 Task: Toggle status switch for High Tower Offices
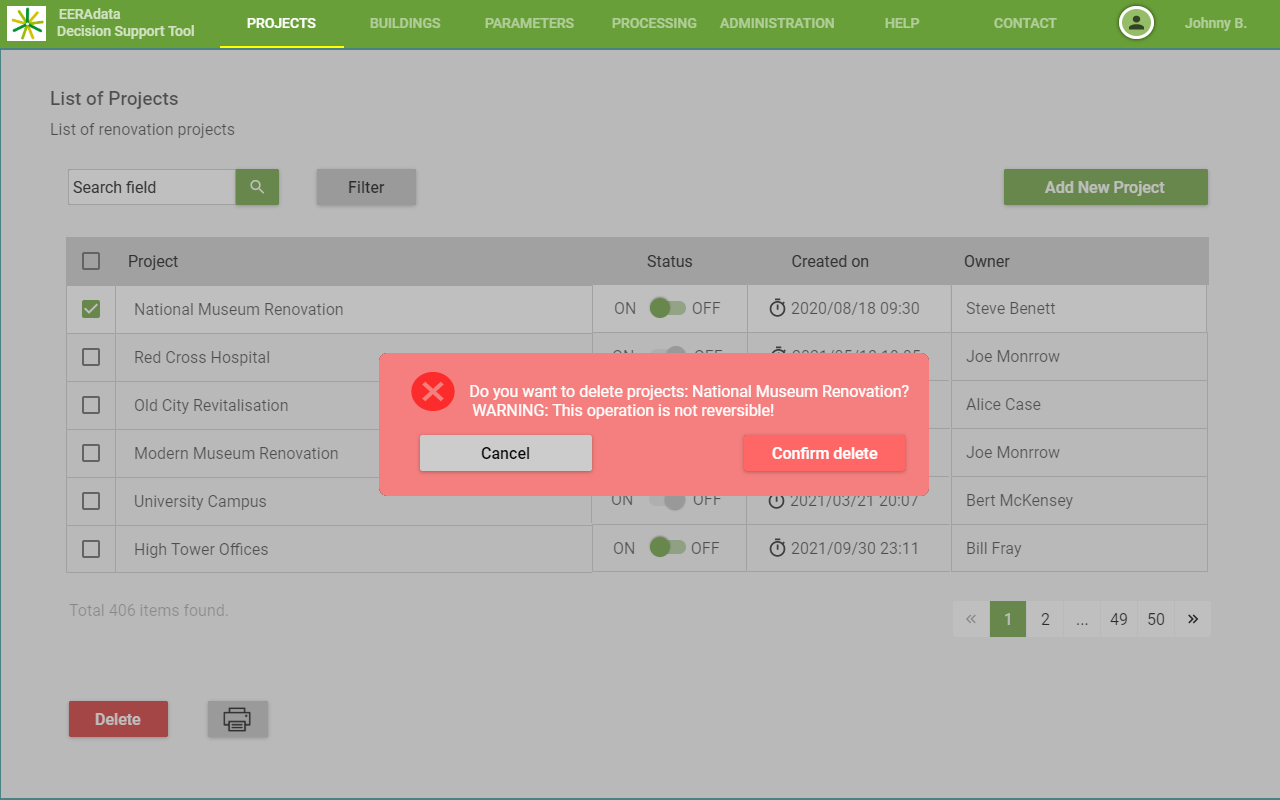pyautogui.click(x=667, y=547)
